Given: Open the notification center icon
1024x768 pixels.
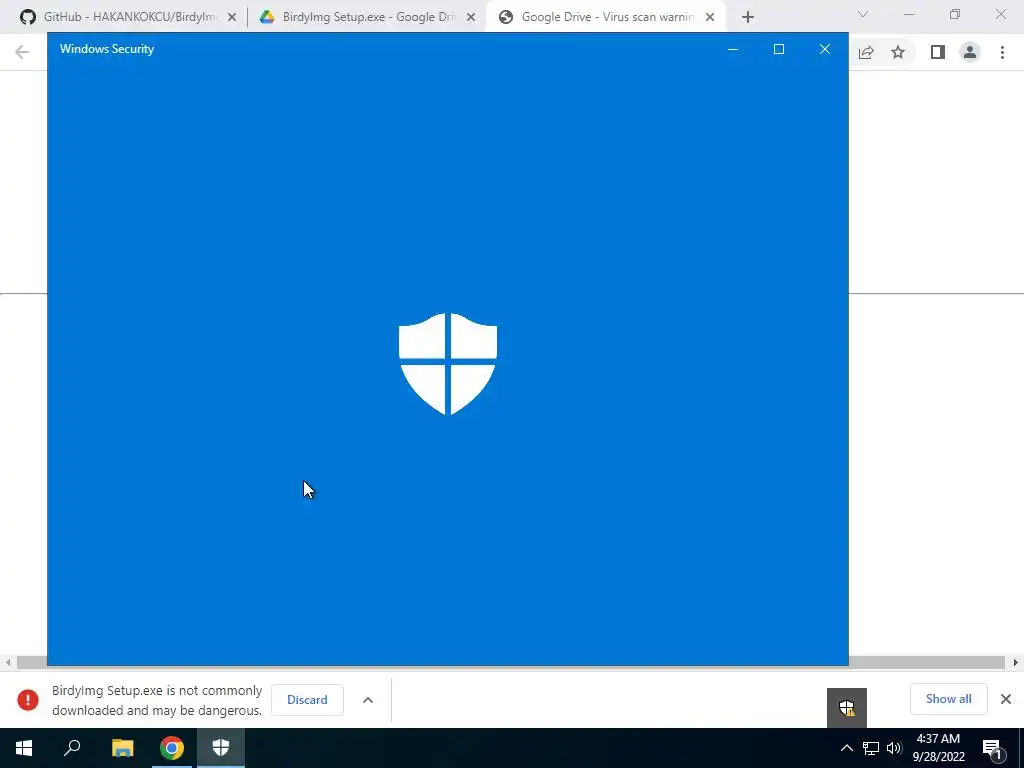Looking at the screenshot, I should 993,749.
